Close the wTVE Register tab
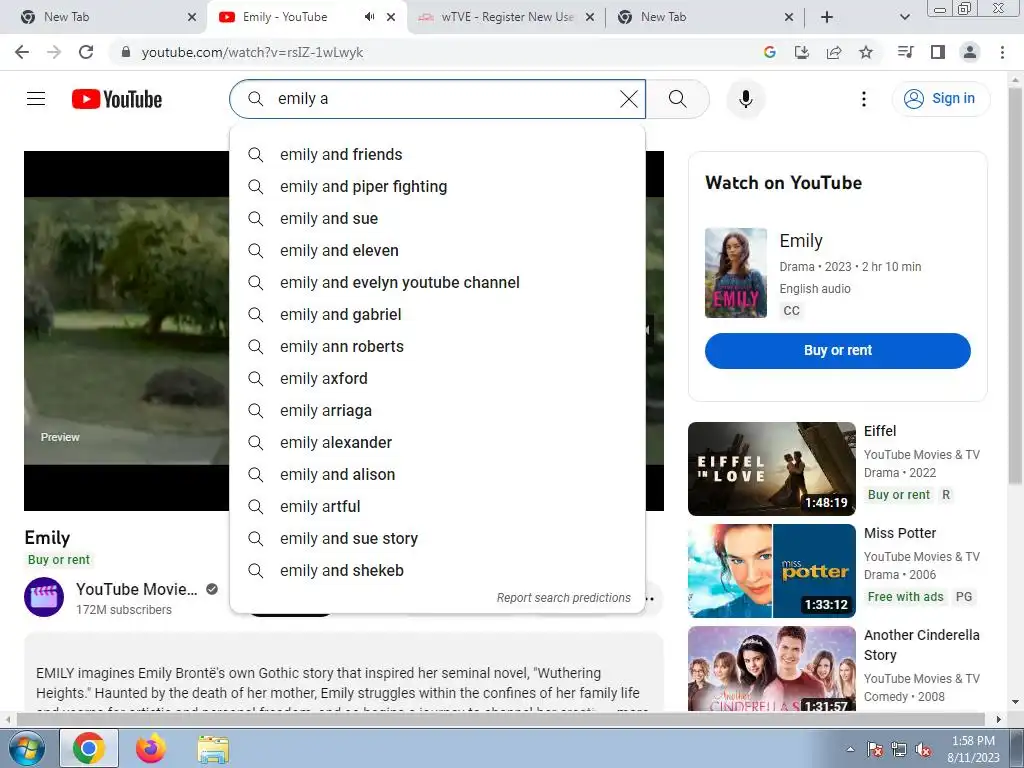This screenshot has height=768, width=1024. [590, 17]
